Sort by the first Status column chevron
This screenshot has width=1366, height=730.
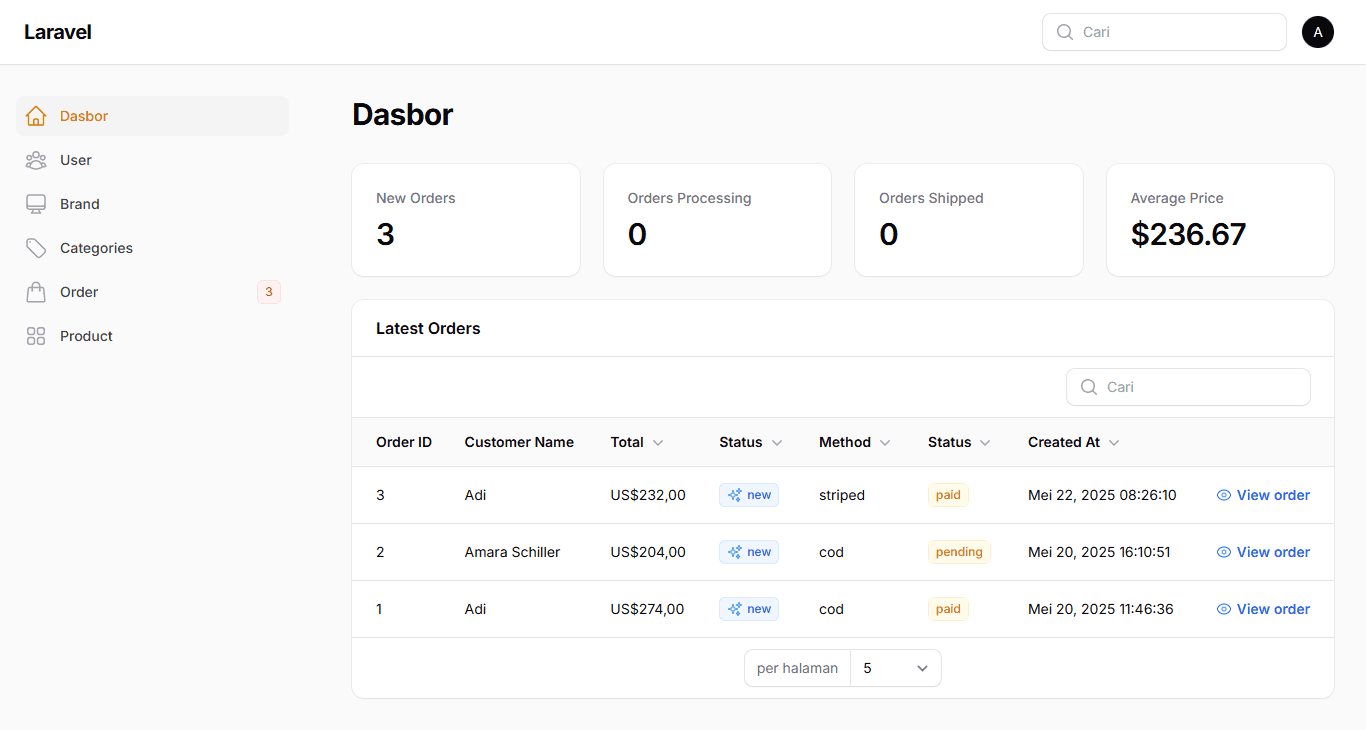(x=777, y=442)
